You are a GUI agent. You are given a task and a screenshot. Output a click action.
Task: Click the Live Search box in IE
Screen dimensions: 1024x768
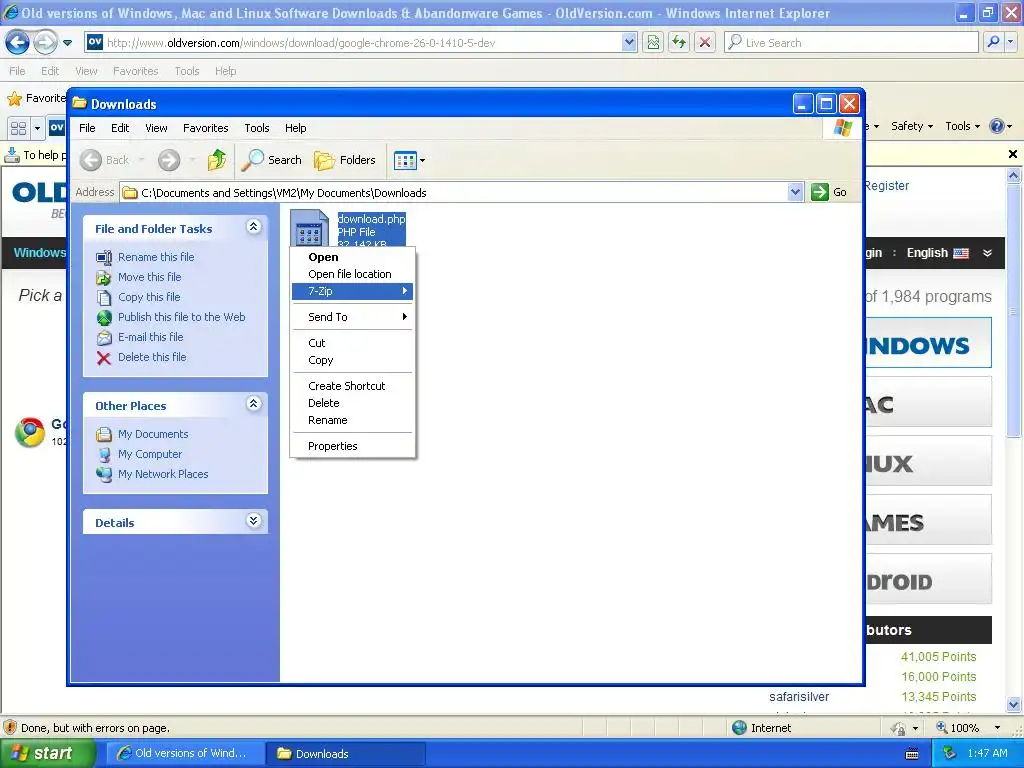(x=851, y=42)
